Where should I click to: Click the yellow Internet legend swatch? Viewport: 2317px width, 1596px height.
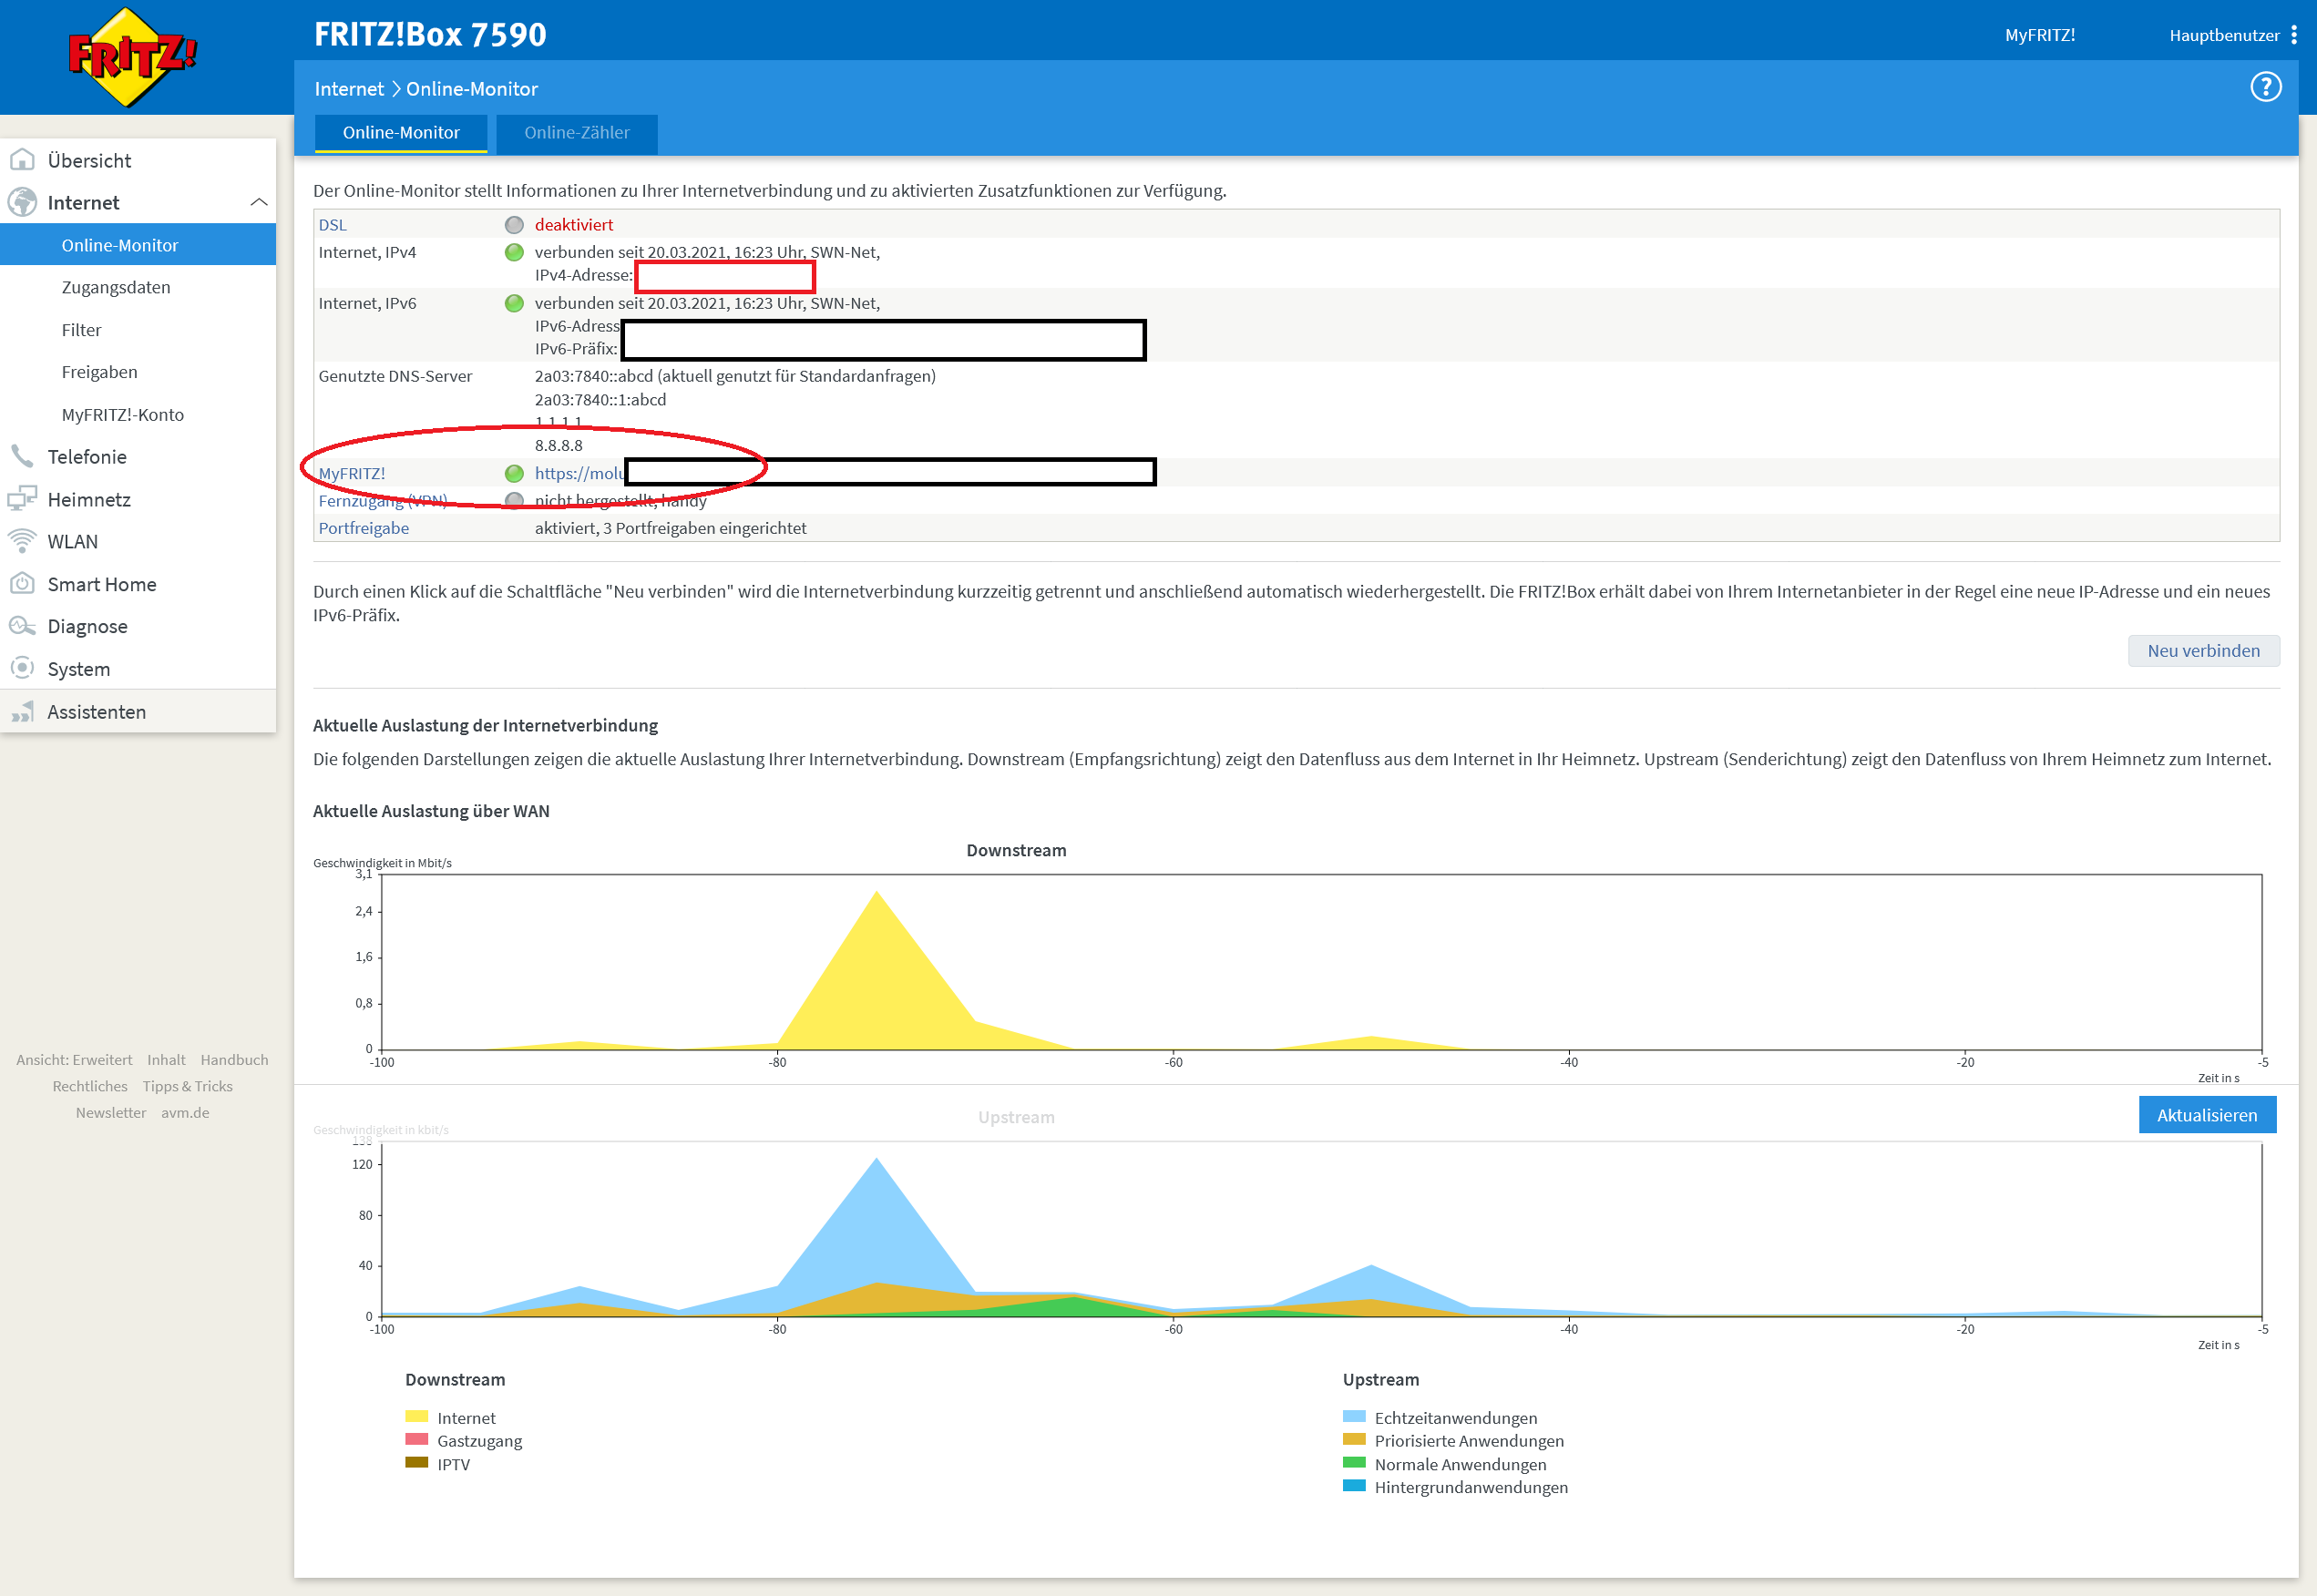point(416,1416)
